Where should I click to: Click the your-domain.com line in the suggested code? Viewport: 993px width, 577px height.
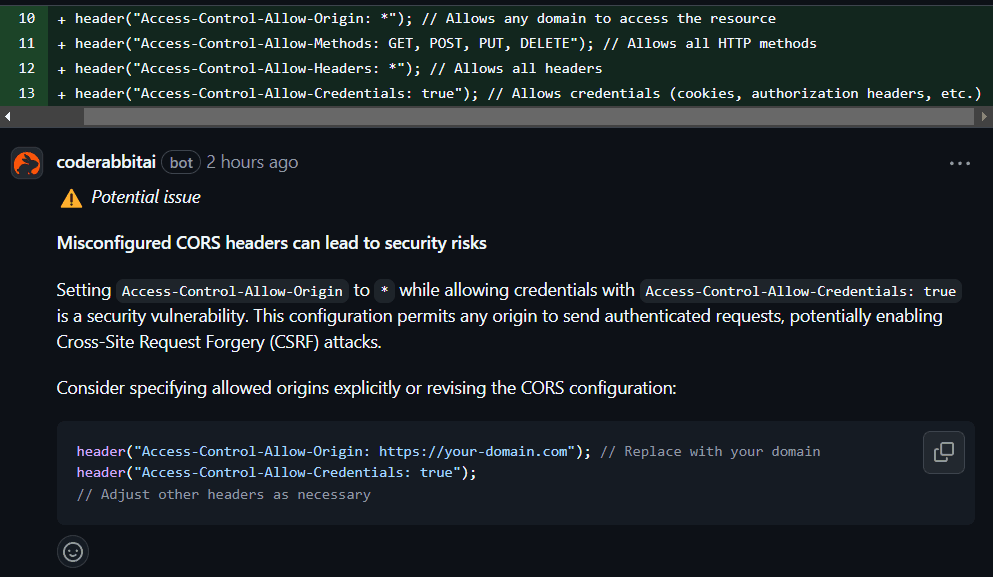coord(448,452)
